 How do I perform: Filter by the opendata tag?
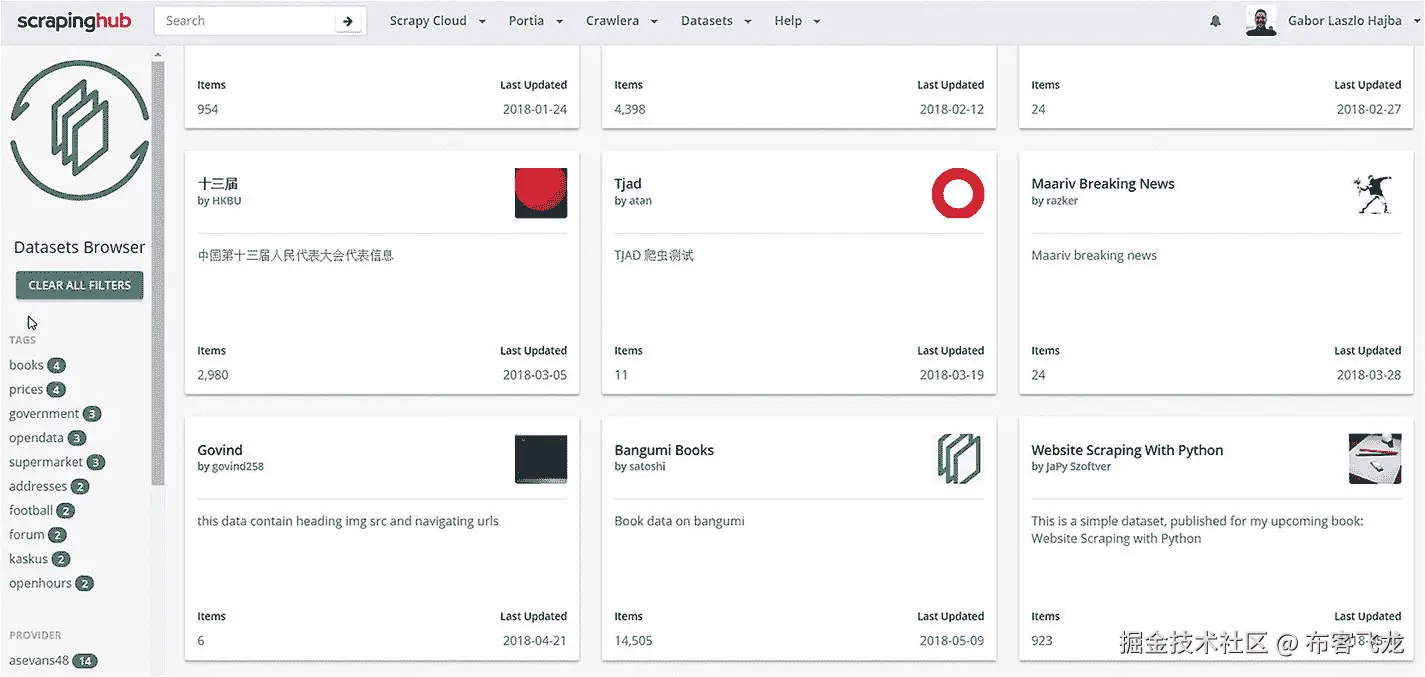tap(47, 438)
